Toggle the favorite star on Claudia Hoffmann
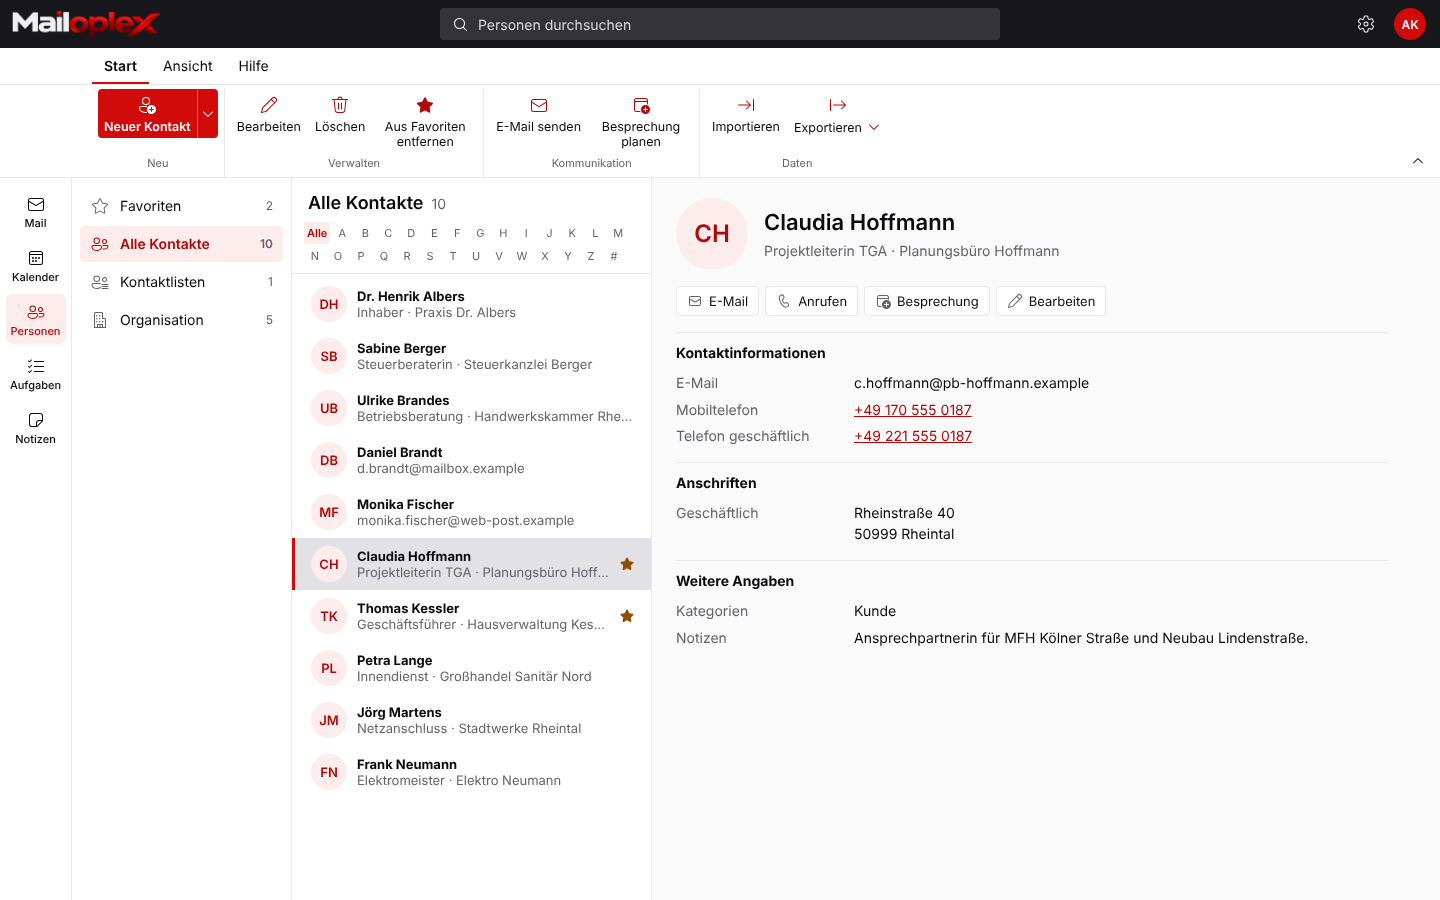1440x900 pixels. pos(627,564)
